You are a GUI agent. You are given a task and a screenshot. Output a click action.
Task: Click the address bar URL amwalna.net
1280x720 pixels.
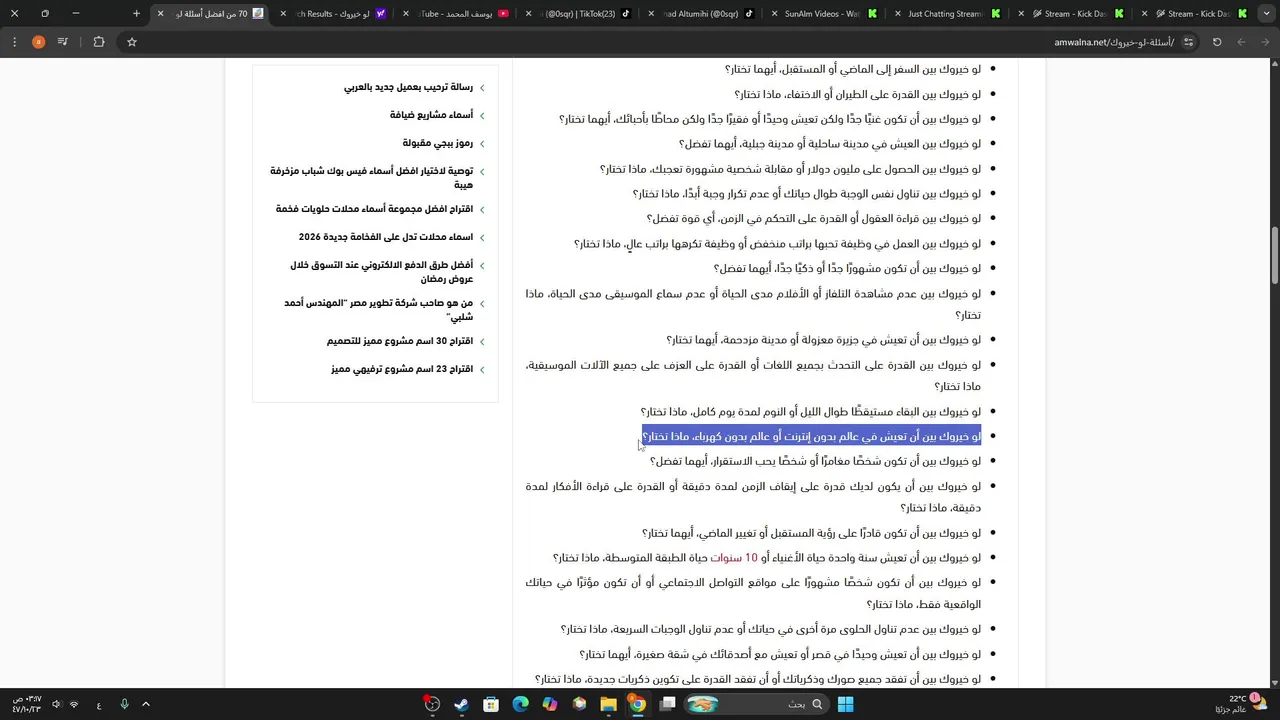(1114, 42)
